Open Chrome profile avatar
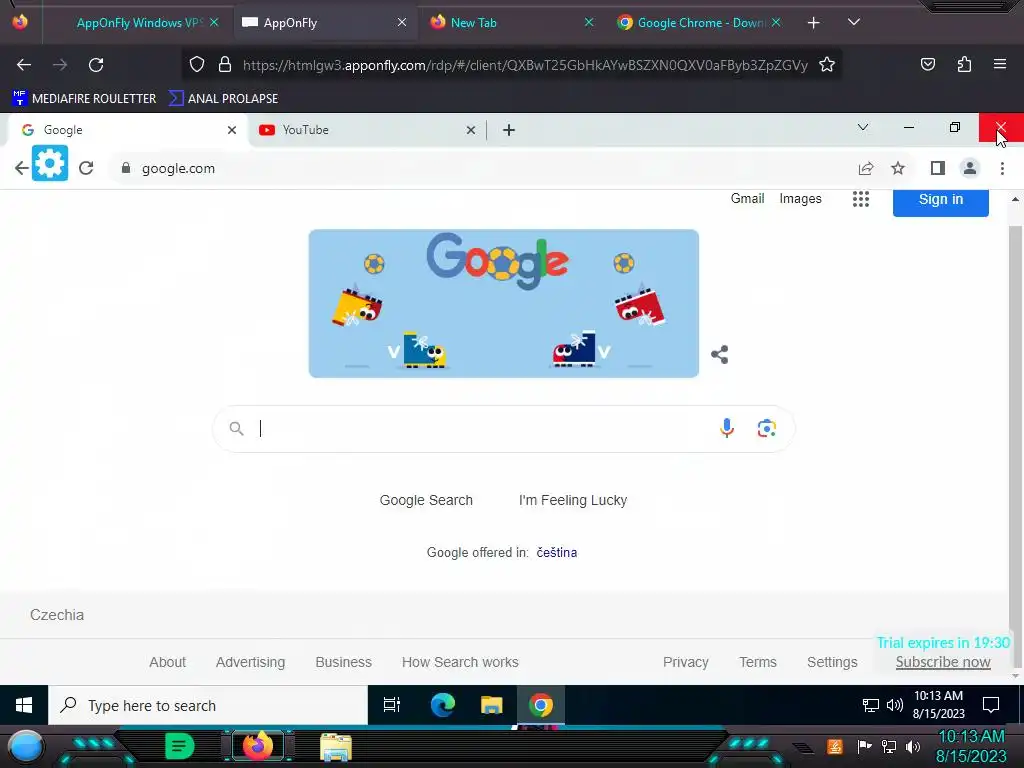This screenshot has height=768, width=1024. click(970, 168)
